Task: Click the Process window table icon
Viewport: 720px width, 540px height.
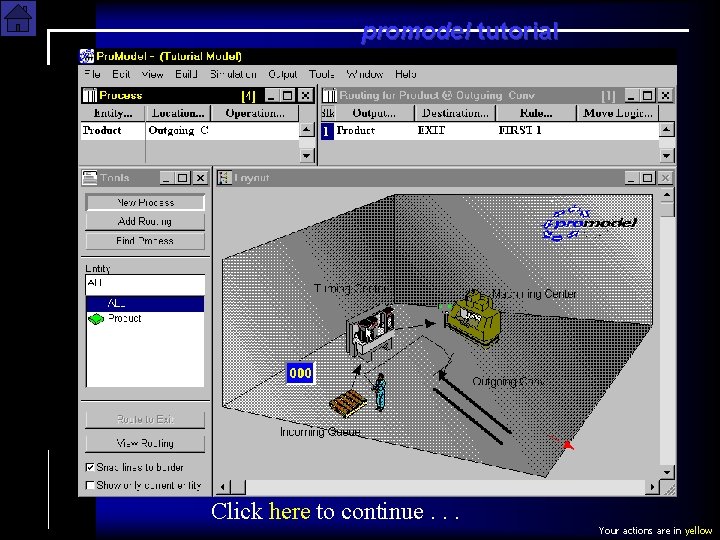Action: pos(90,96)
